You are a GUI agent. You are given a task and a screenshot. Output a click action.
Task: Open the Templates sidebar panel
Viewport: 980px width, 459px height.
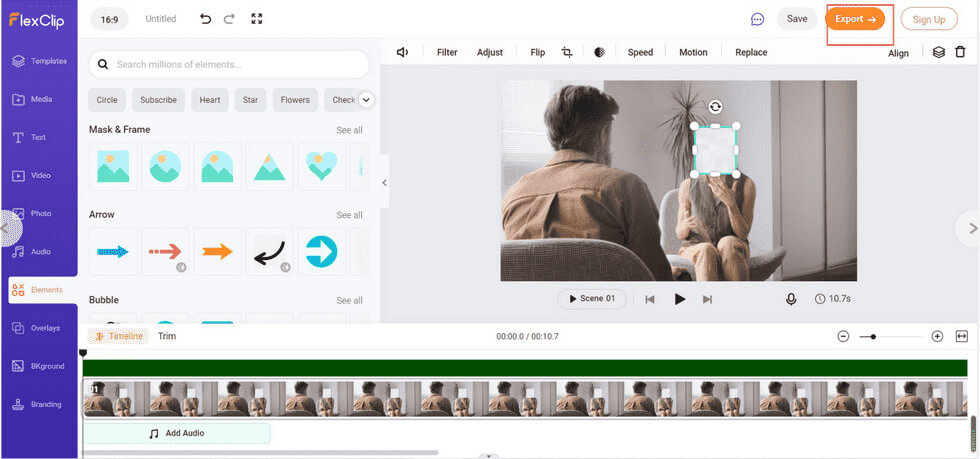click(x=39, y=61)
